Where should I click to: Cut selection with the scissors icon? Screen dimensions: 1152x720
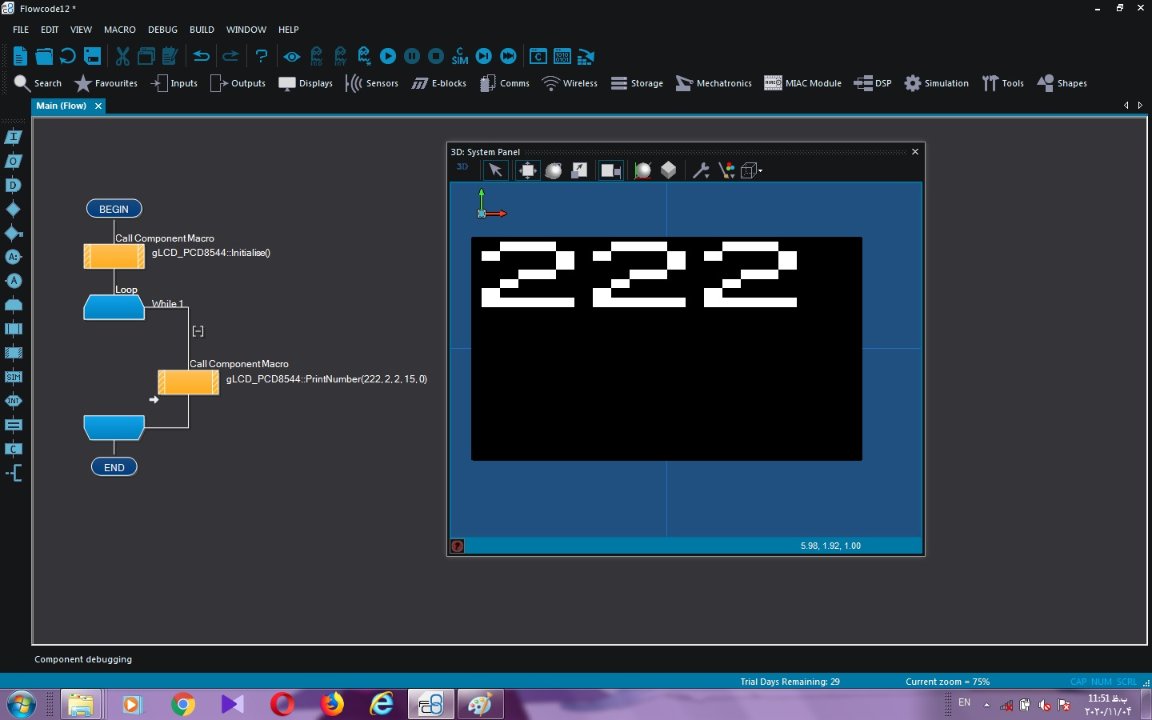(x=123, y=56)
